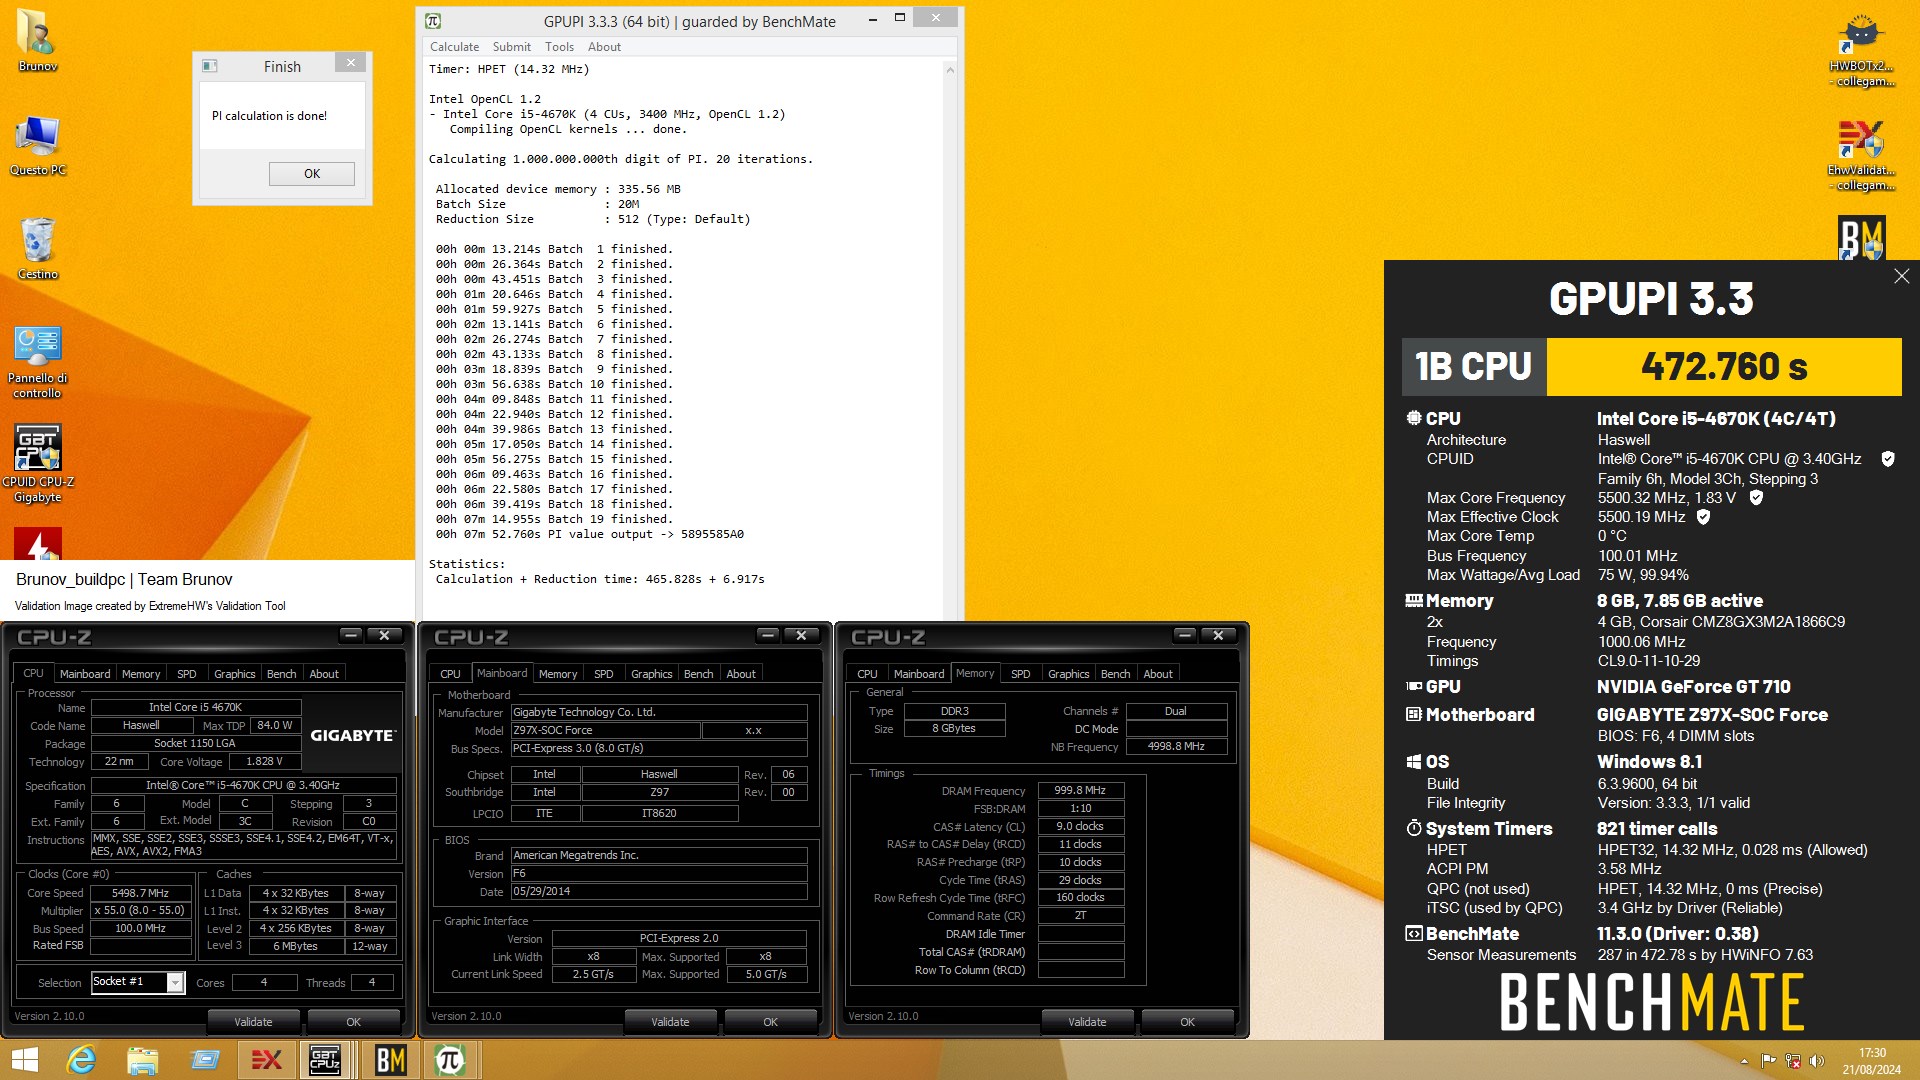Click the 472.760 s result score

[x=1724, y=367]
